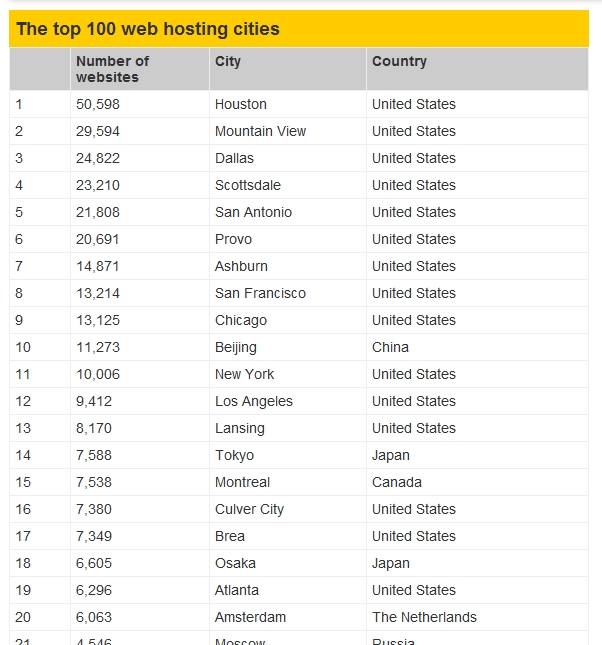Select "The Netherlands" country cell
Image resolution: width=602 pixels, height=645 pixels.
click(424, 617)
